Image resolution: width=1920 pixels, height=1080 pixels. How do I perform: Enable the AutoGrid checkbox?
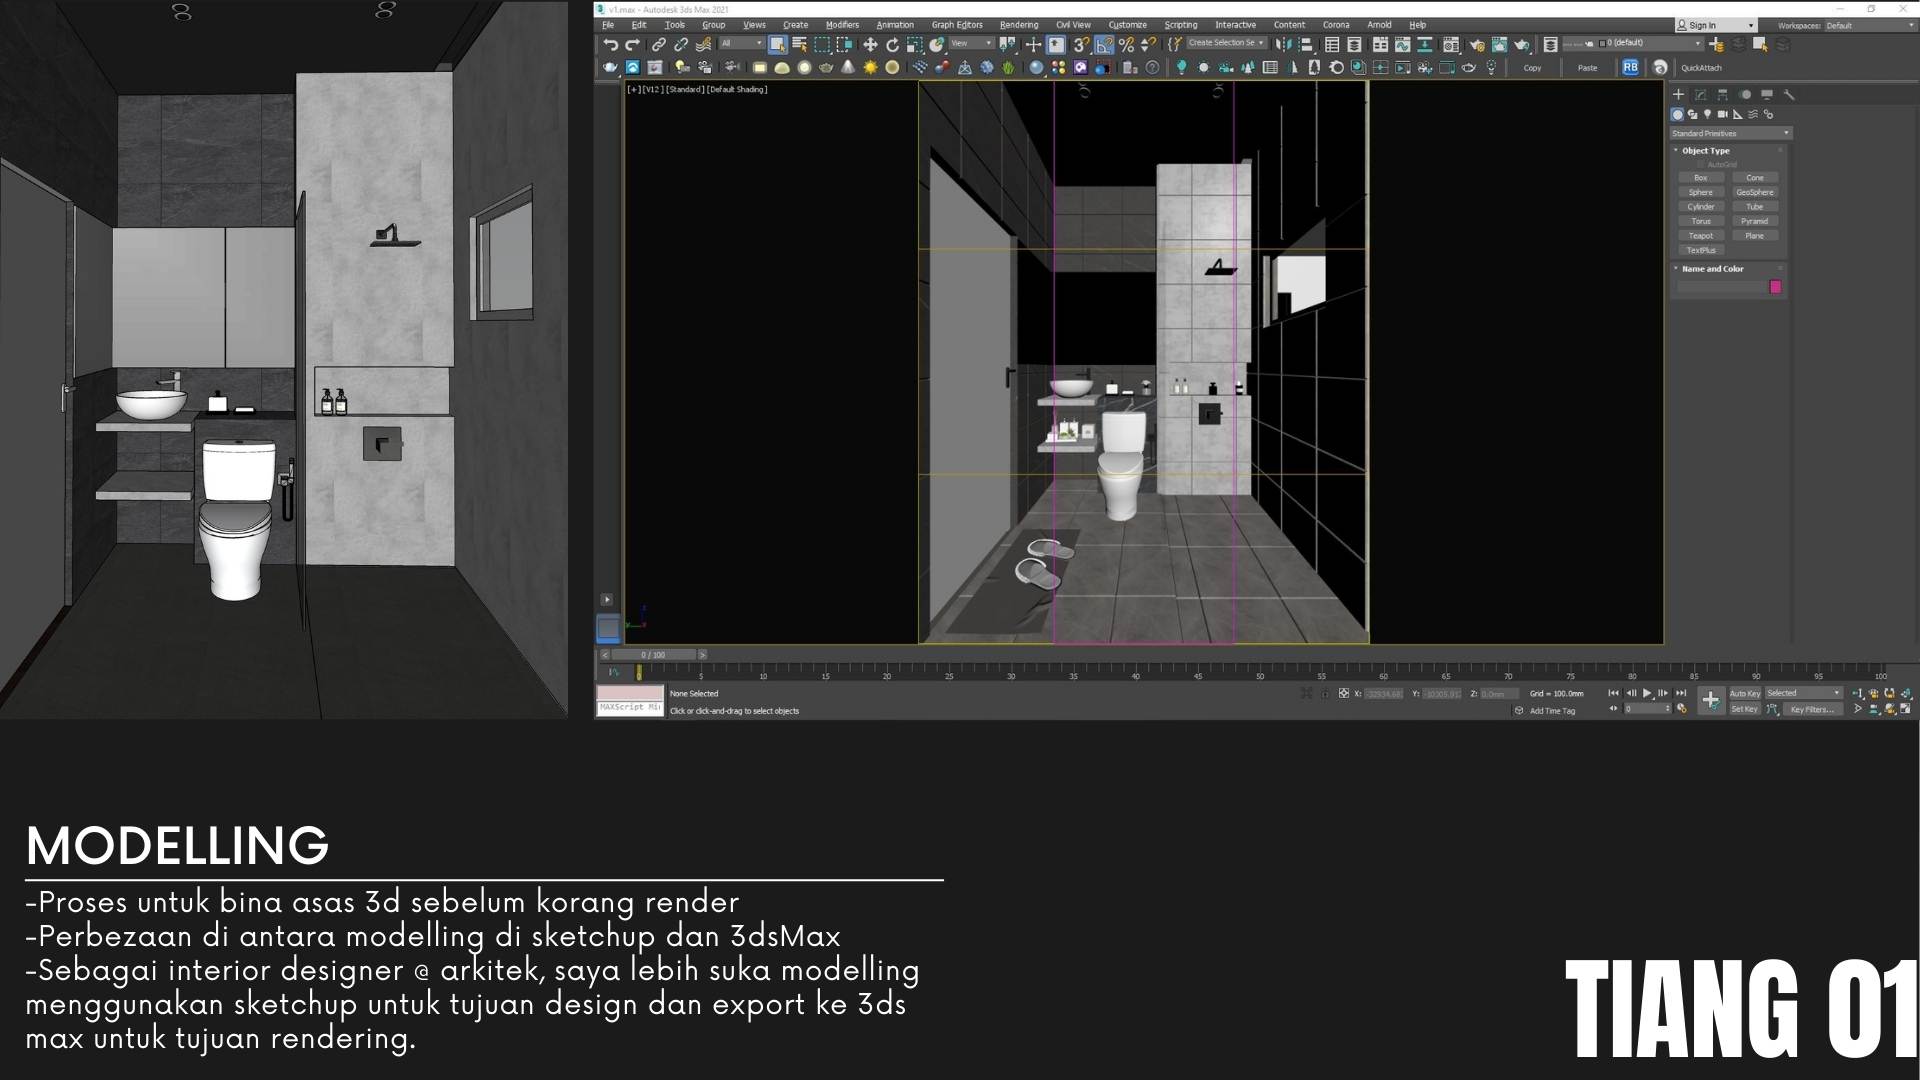point(1700,164)
